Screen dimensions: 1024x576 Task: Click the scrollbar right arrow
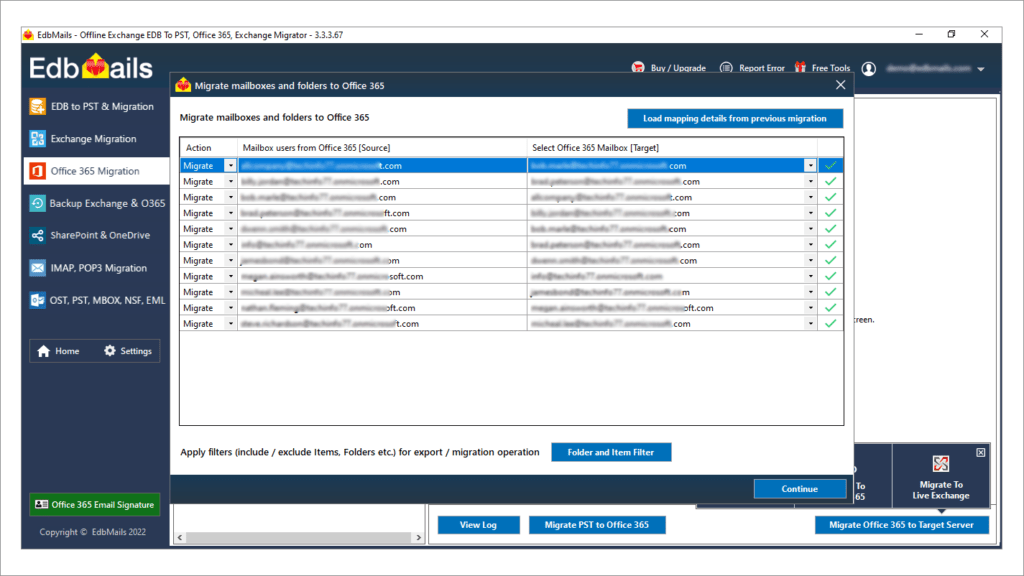(x=419, y=537)
